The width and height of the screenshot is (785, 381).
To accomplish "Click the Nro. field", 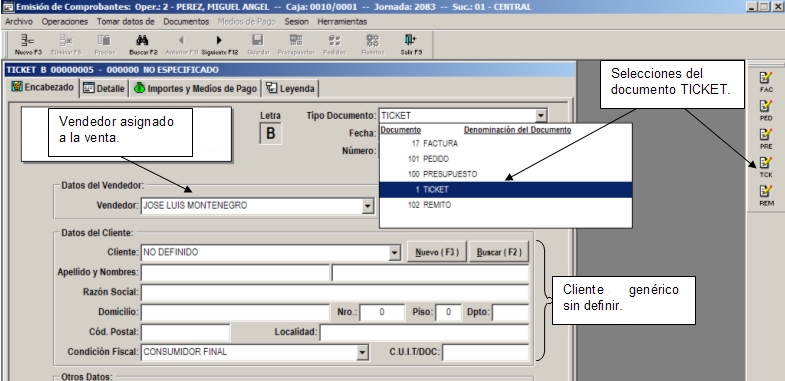I will (x=382, y=312).
